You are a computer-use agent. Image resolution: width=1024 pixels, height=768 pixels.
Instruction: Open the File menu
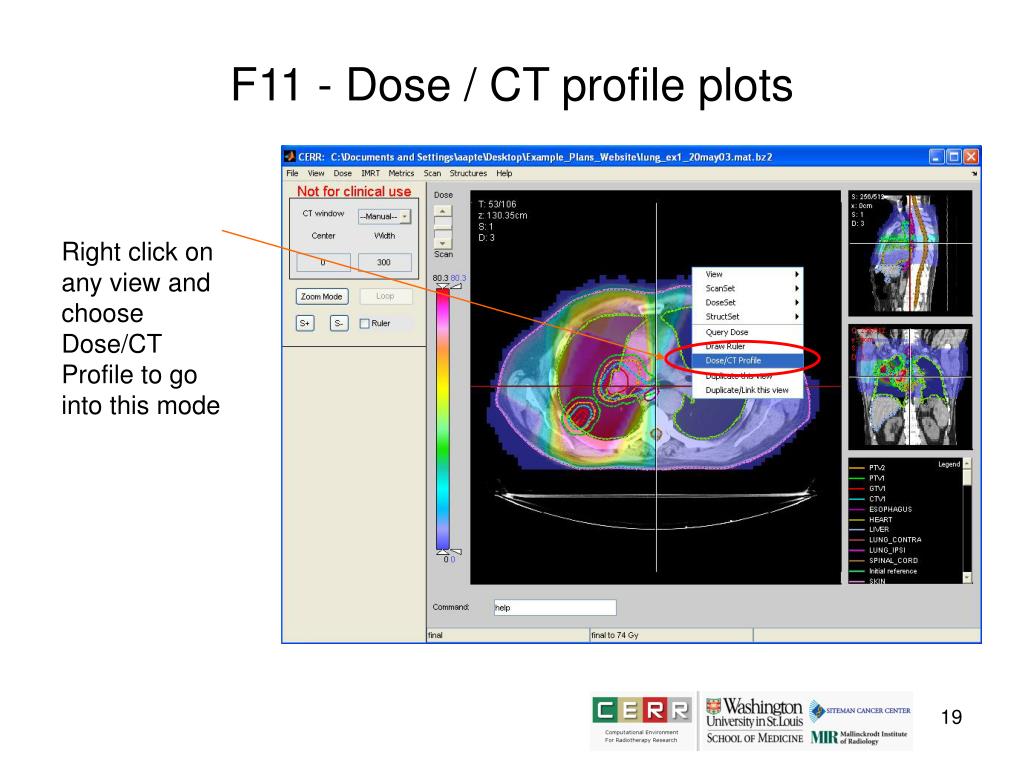292,174
